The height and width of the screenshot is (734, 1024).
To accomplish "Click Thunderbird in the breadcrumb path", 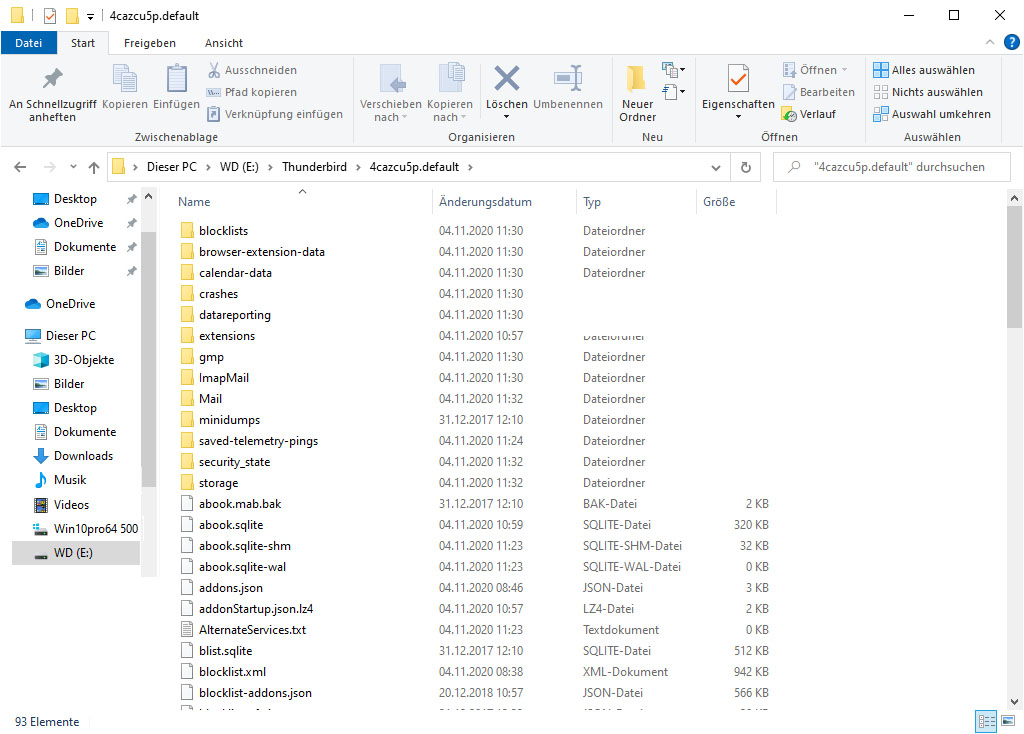I will [x=312, y=167].
